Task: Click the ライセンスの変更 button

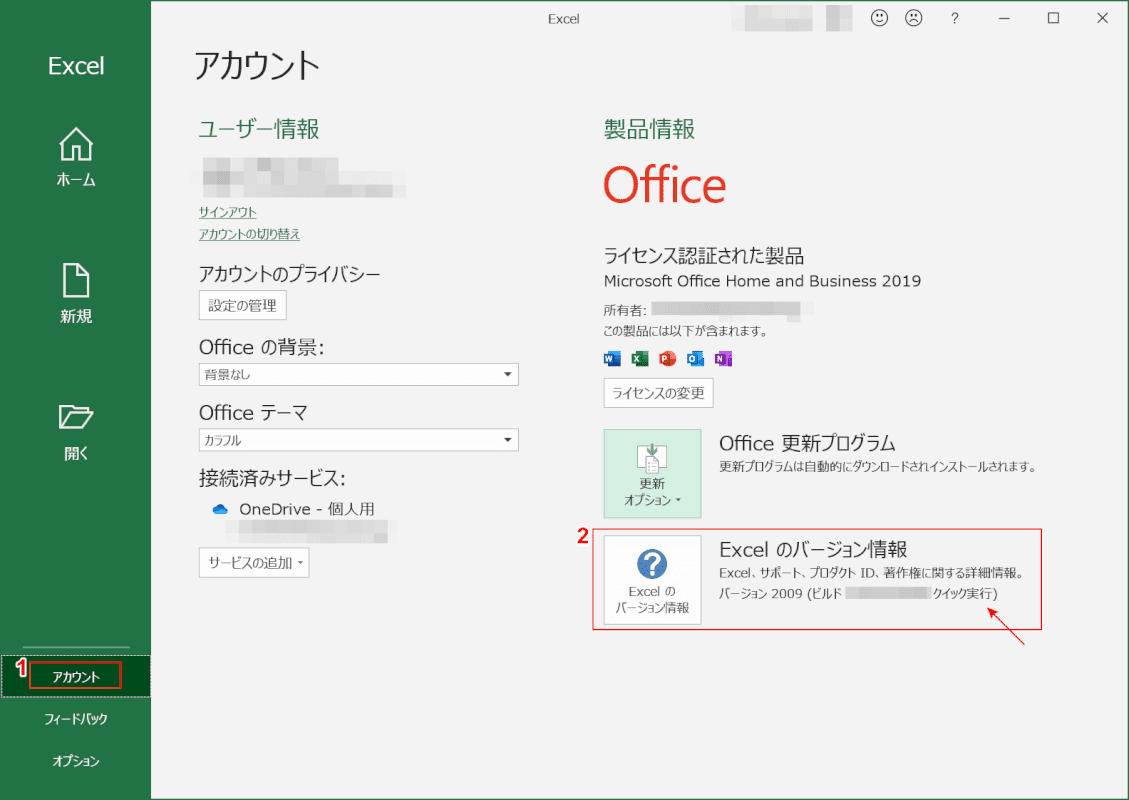Action: tap(658, 393)
